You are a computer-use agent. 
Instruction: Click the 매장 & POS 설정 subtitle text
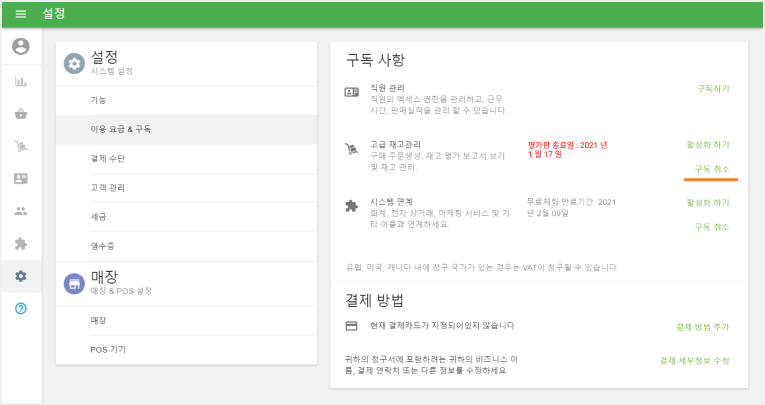tap(121, 291)
